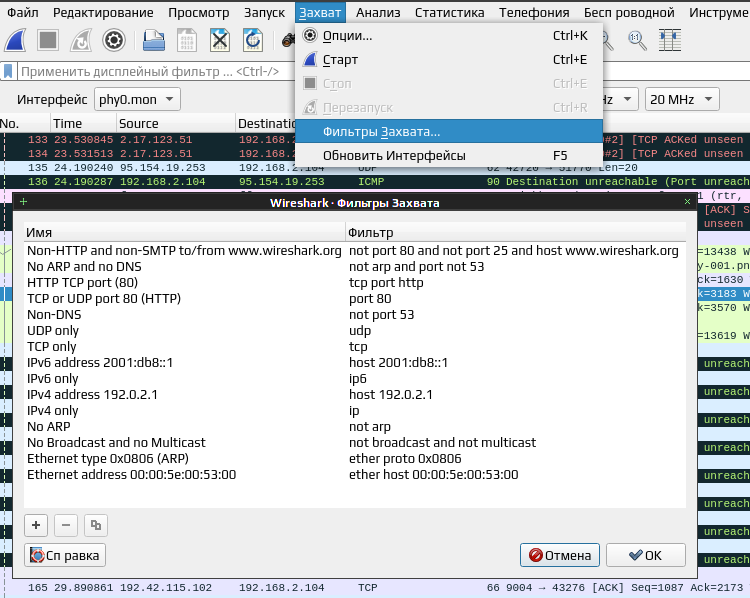This screenshot has width=750, height=598.
Task: Click the Имя column header in dialog
Action: click(x=185, y=233)
